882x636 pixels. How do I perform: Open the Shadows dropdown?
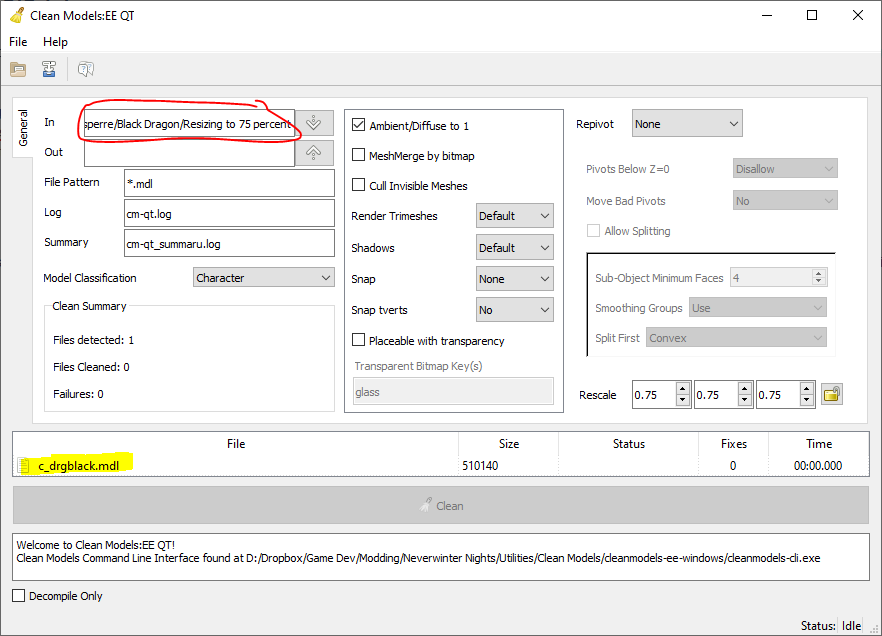(515, 247)
